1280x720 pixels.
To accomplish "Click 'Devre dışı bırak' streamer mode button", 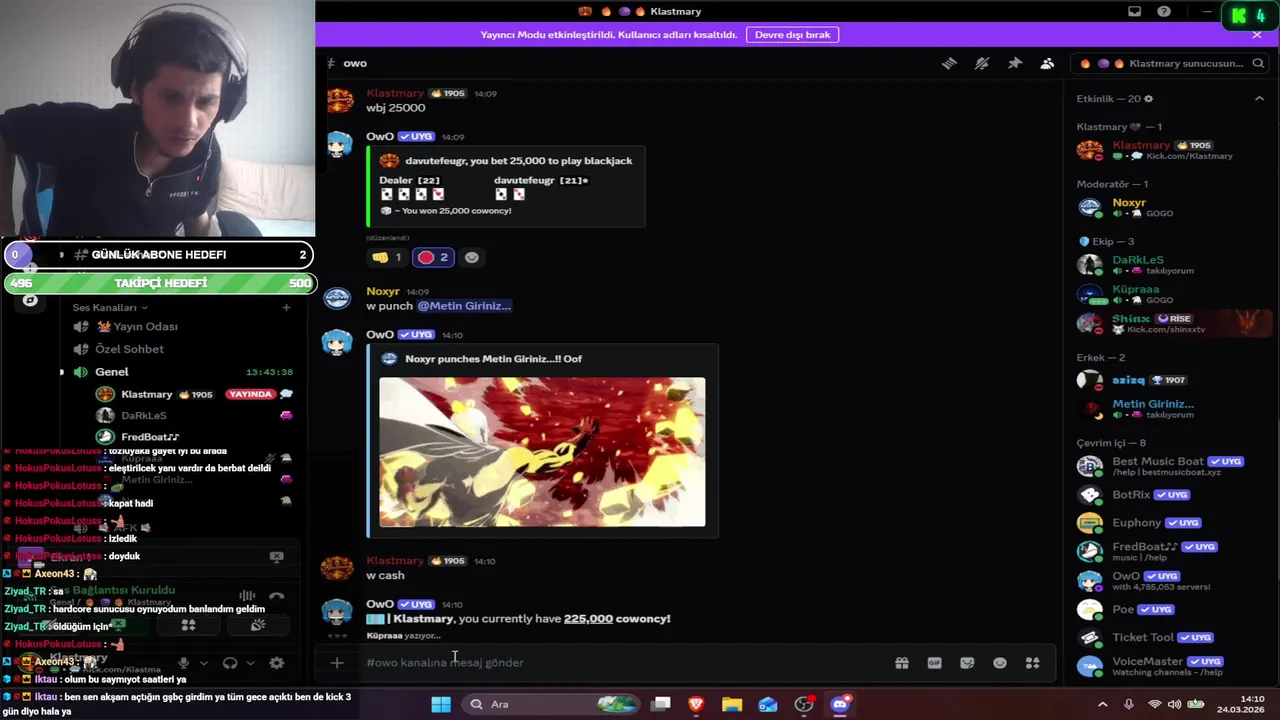I will 792,34.
